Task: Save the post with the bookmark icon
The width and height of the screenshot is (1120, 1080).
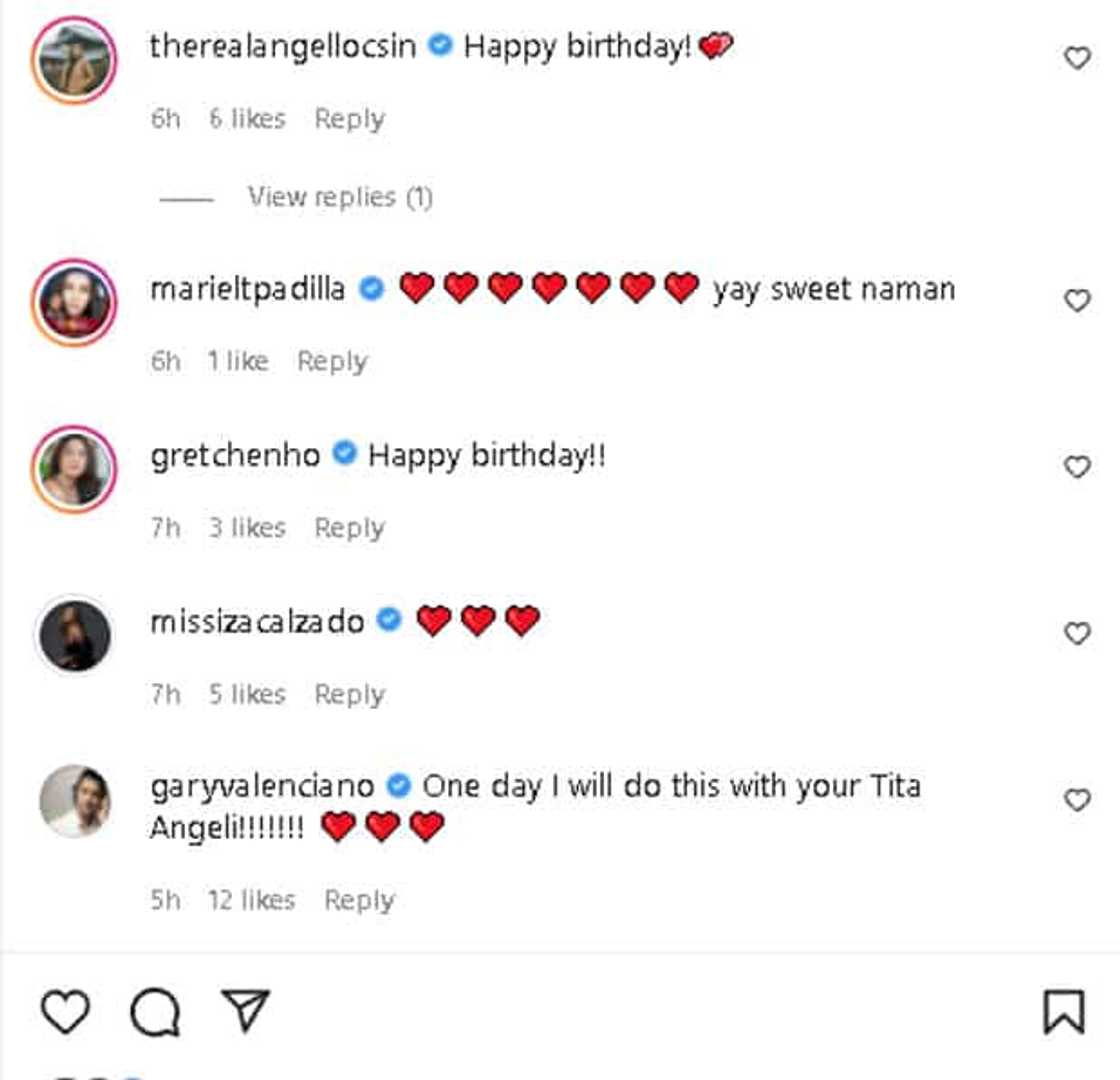Action: click(x=1063, y=1012)
